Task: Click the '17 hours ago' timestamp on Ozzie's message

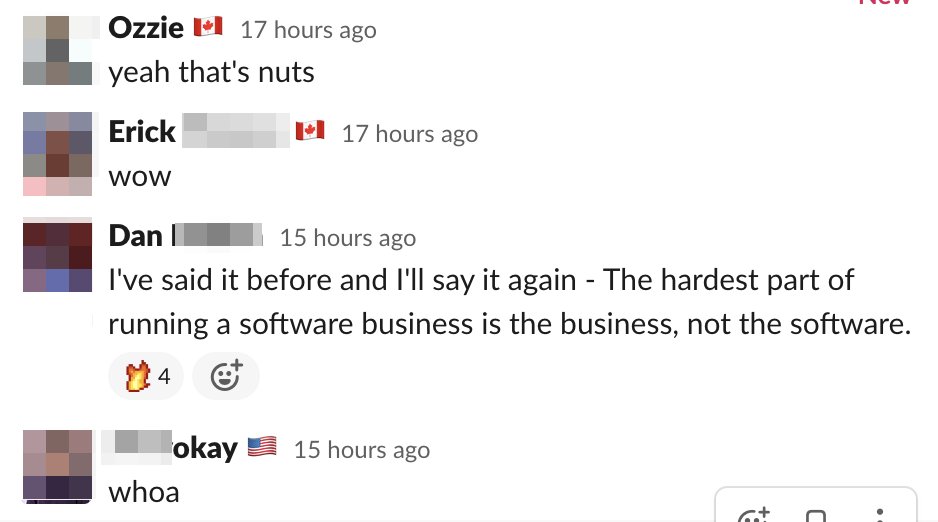Action: click(x=308, y=30)
